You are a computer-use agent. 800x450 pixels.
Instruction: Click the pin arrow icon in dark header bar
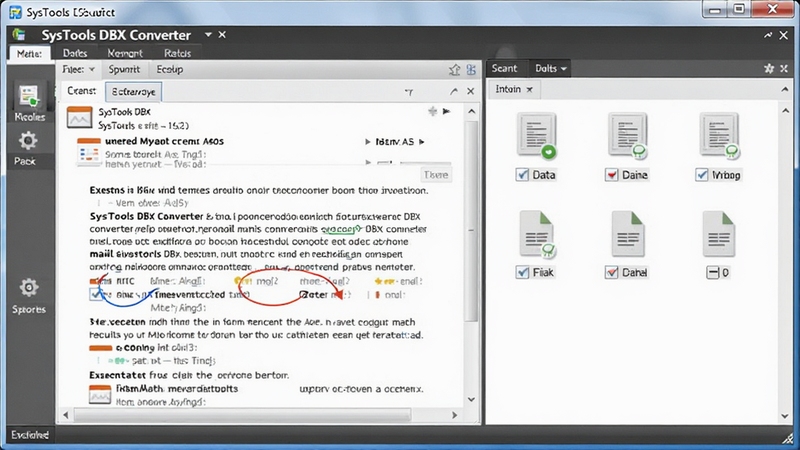768,35
